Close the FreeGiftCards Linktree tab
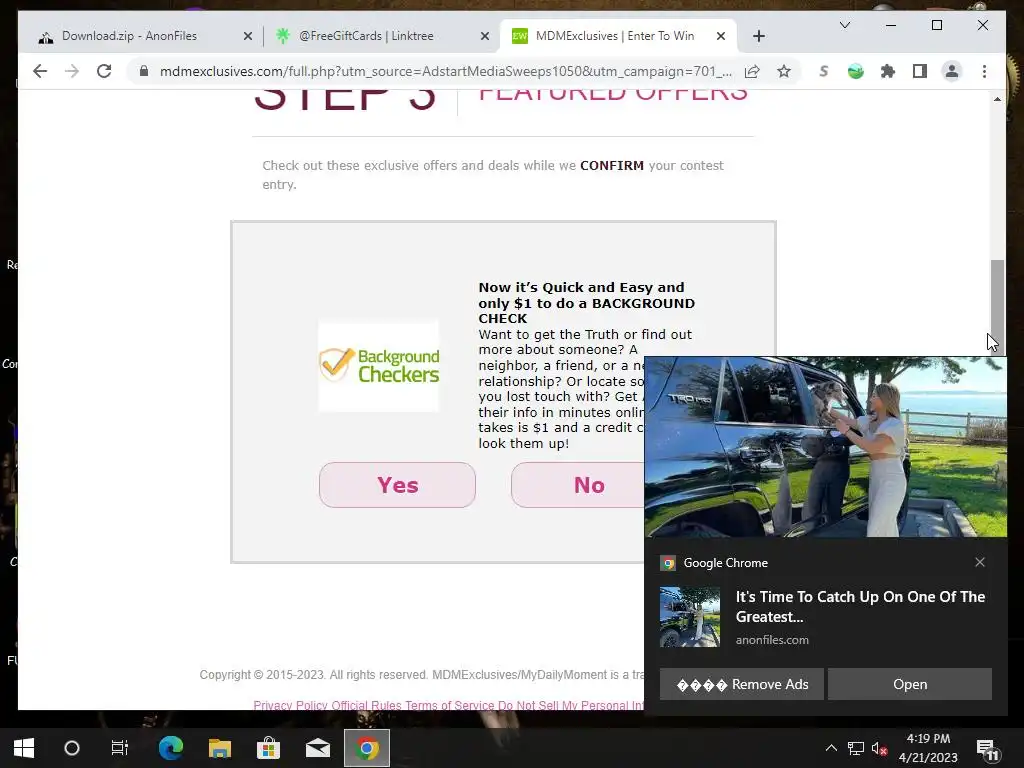This screenshot has width=1024, height=768. 485,37
